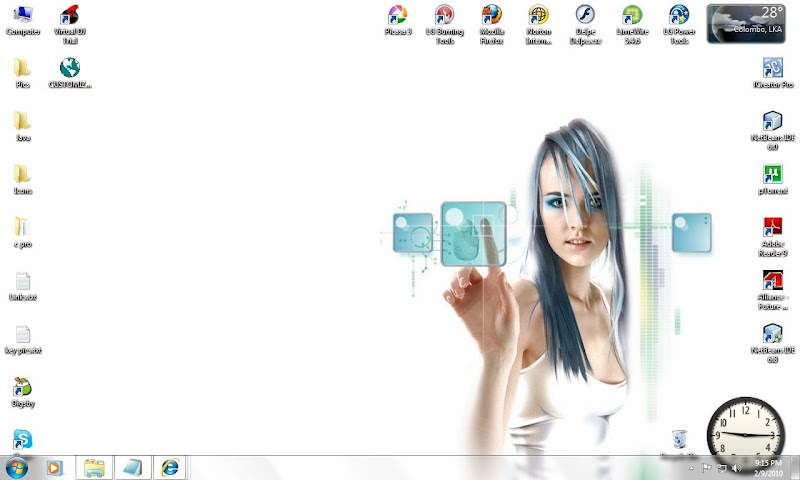Open the Pics folder
The width and height of the screenshot is (800, 480).
tap(22, 73)
